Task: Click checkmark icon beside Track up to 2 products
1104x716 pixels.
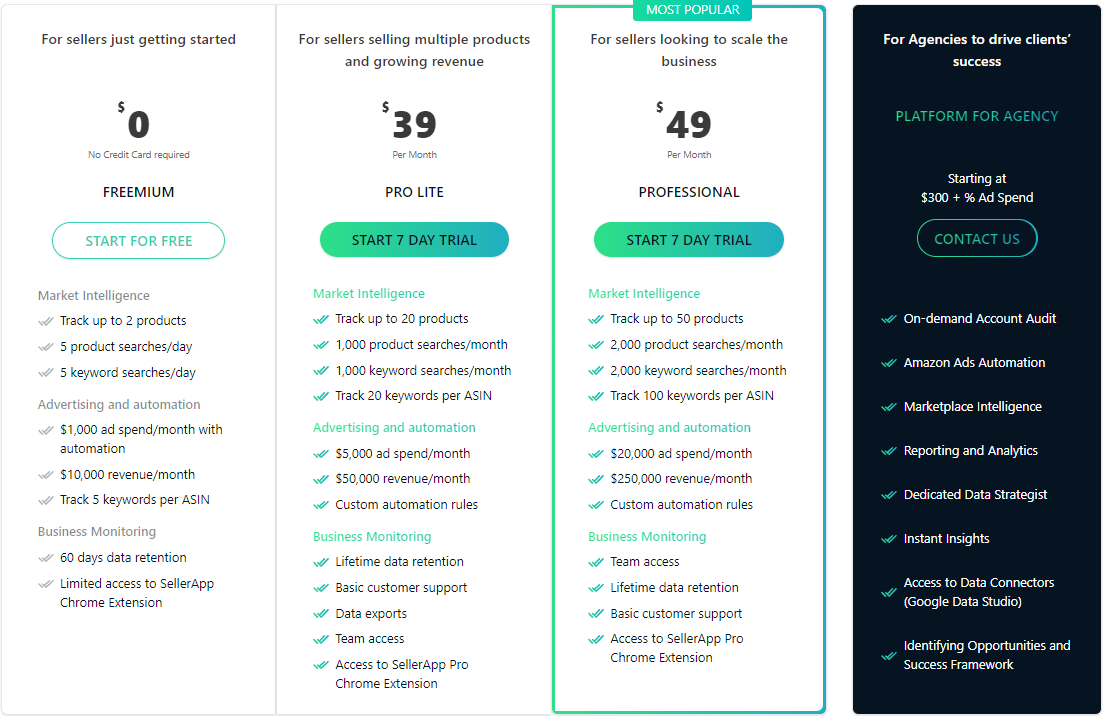Action: point(45,321)
